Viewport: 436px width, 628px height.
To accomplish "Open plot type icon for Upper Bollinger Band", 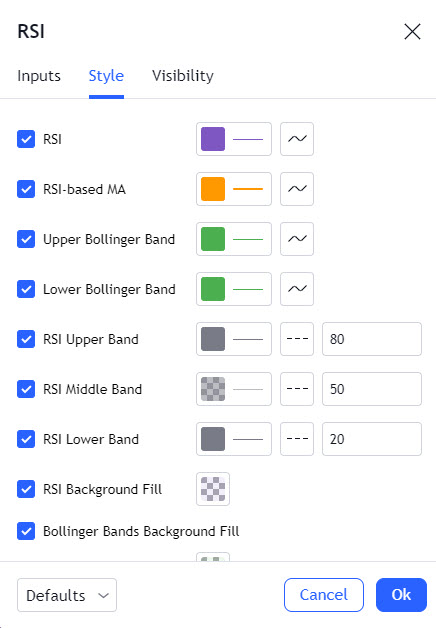I will coord(297,239).
